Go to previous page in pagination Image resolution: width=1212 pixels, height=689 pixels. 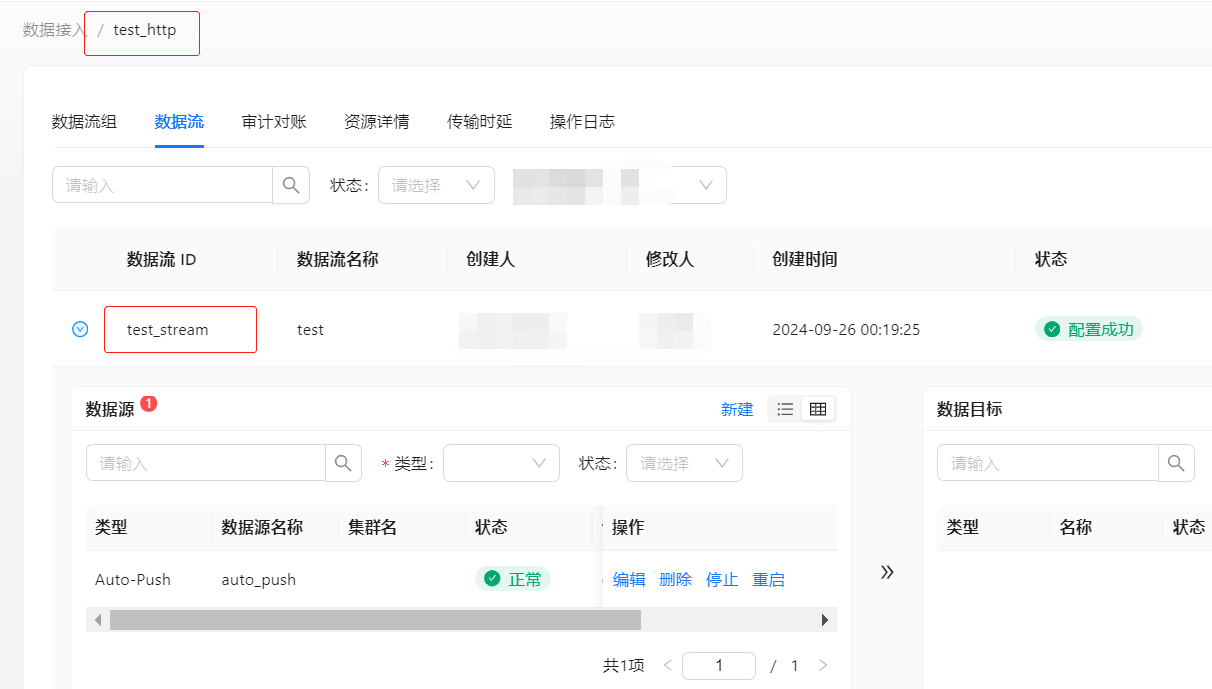tap(668, 665)
